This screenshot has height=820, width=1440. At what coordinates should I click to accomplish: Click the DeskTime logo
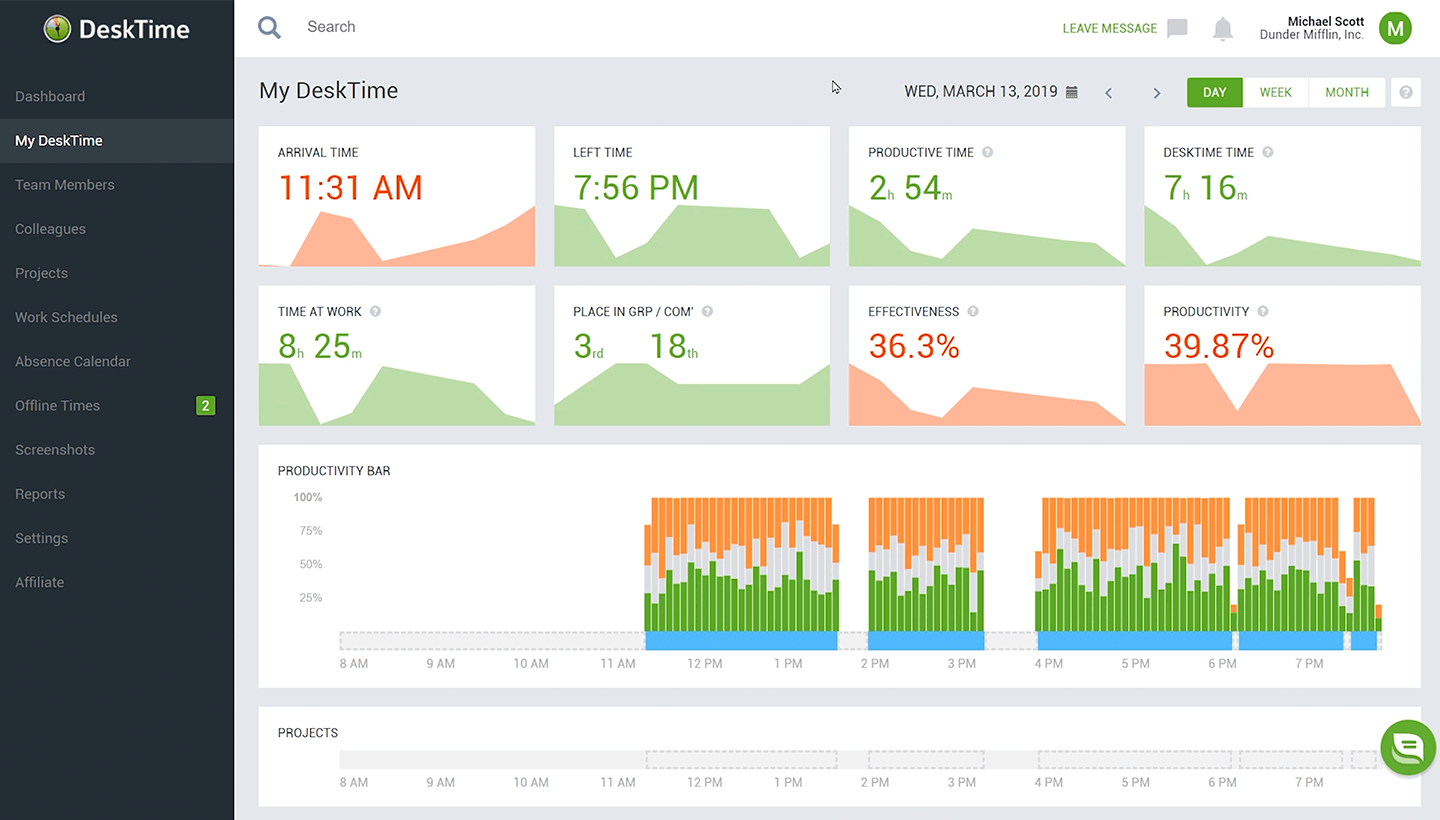click(x=115, y=30)
